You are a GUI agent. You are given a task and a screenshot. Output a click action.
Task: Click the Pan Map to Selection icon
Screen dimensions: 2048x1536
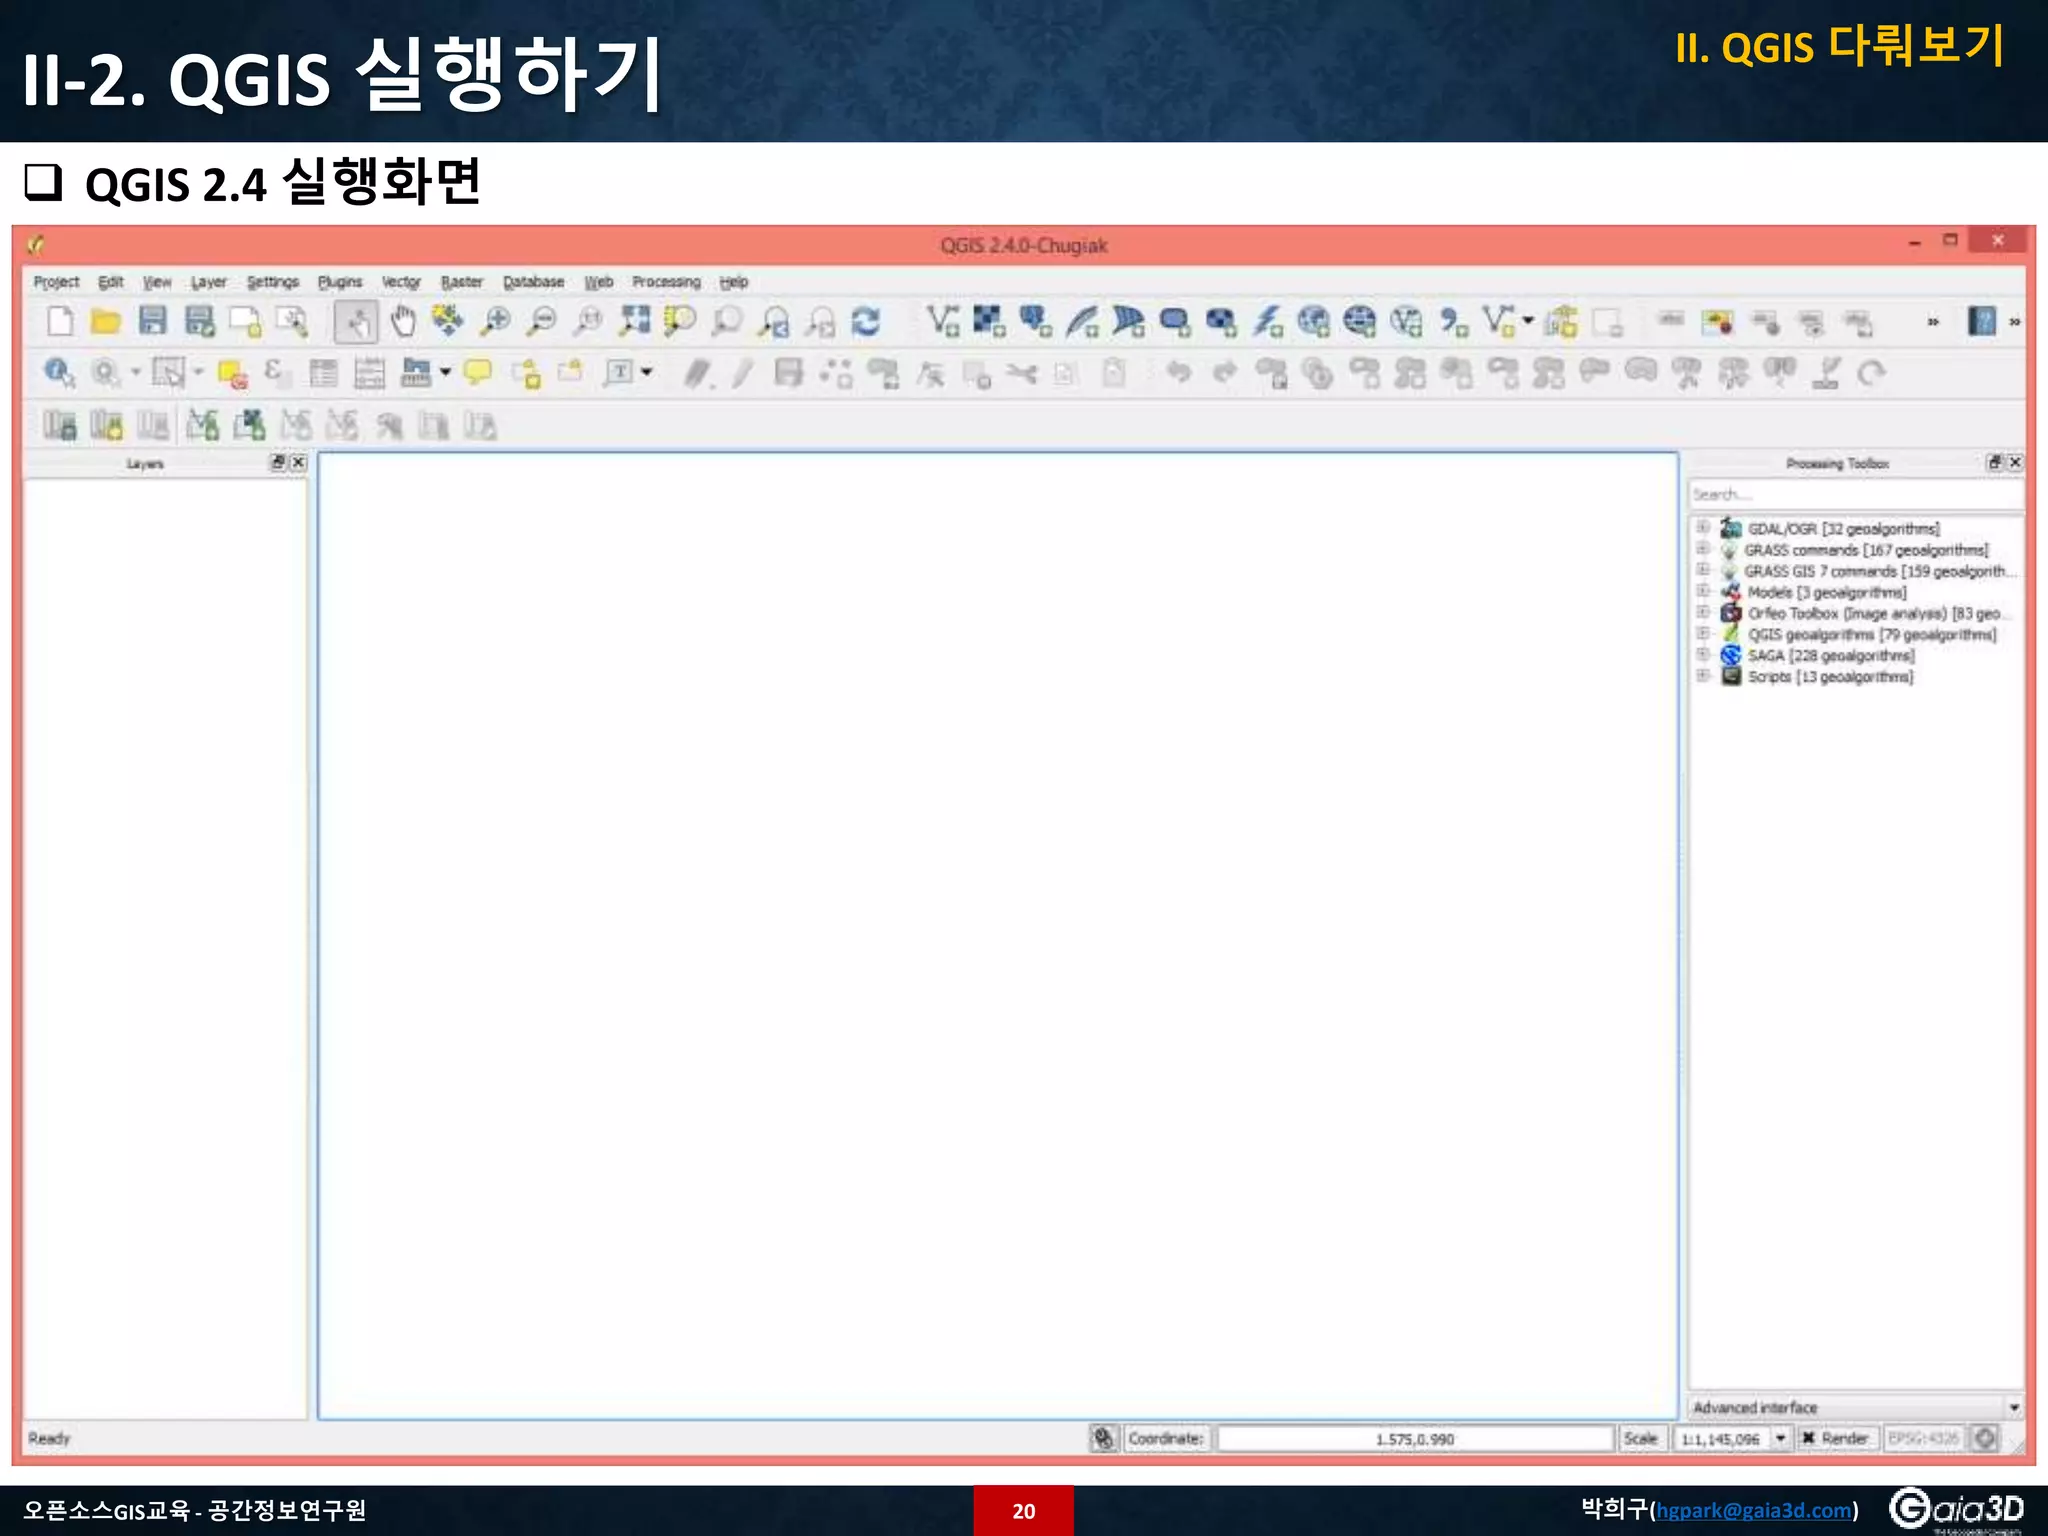tap(448, 321)
